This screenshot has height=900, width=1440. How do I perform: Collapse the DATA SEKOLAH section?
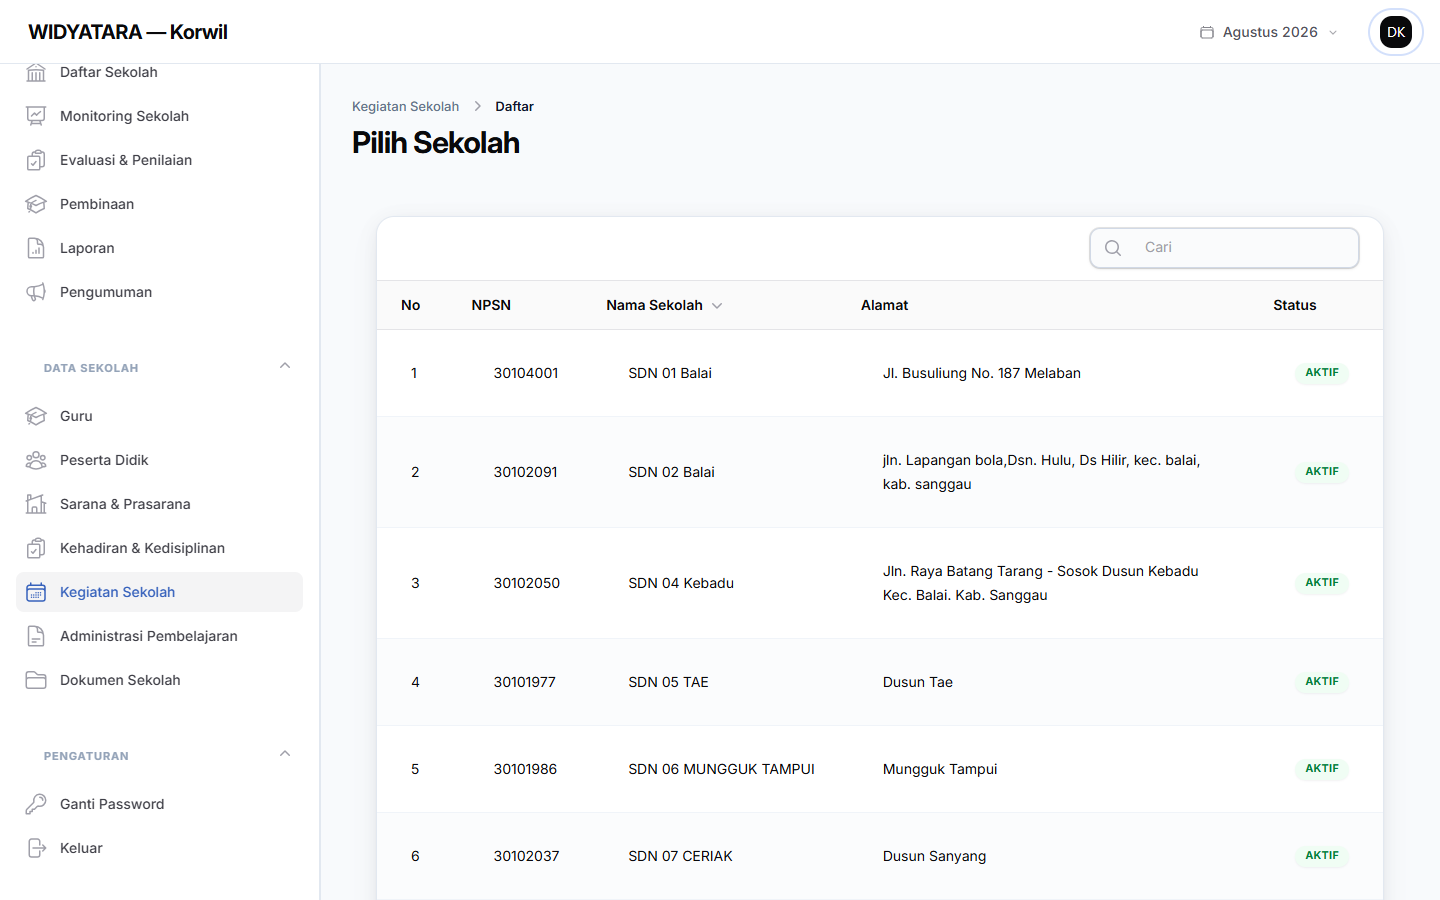pos(285,366)
